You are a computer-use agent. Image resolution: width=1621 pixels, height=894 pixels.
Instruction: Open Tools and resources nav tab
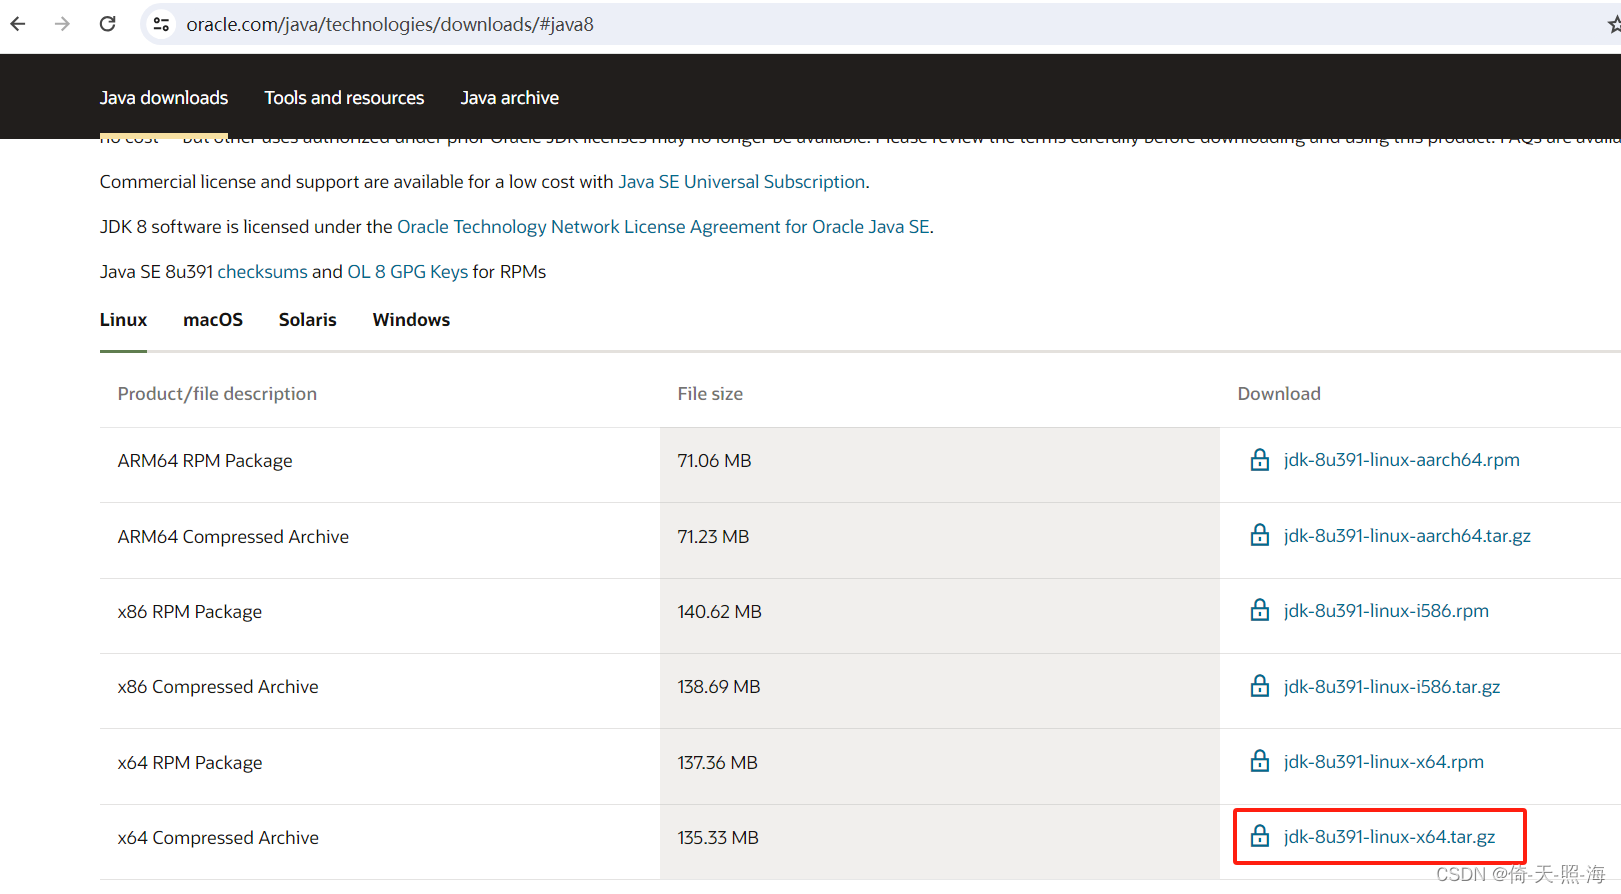pyautogui.click(x=344, y=98)
